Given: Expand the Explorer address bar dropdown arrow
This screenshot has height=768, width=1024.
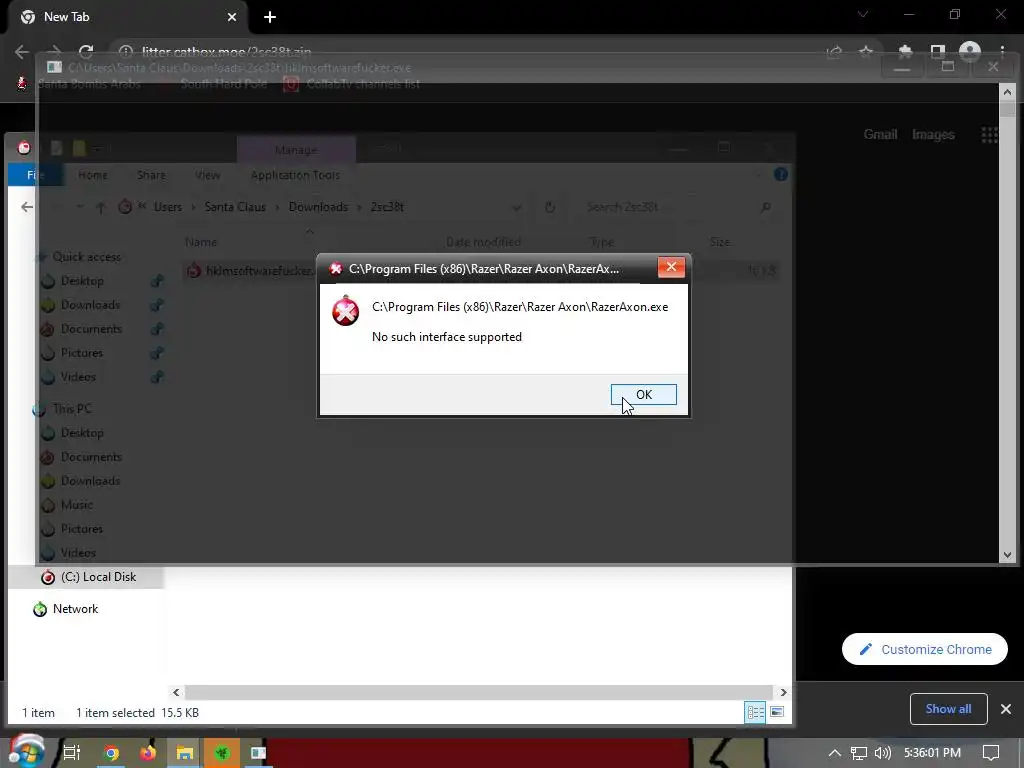Looking at the screenshot, I should click(517, 208).
